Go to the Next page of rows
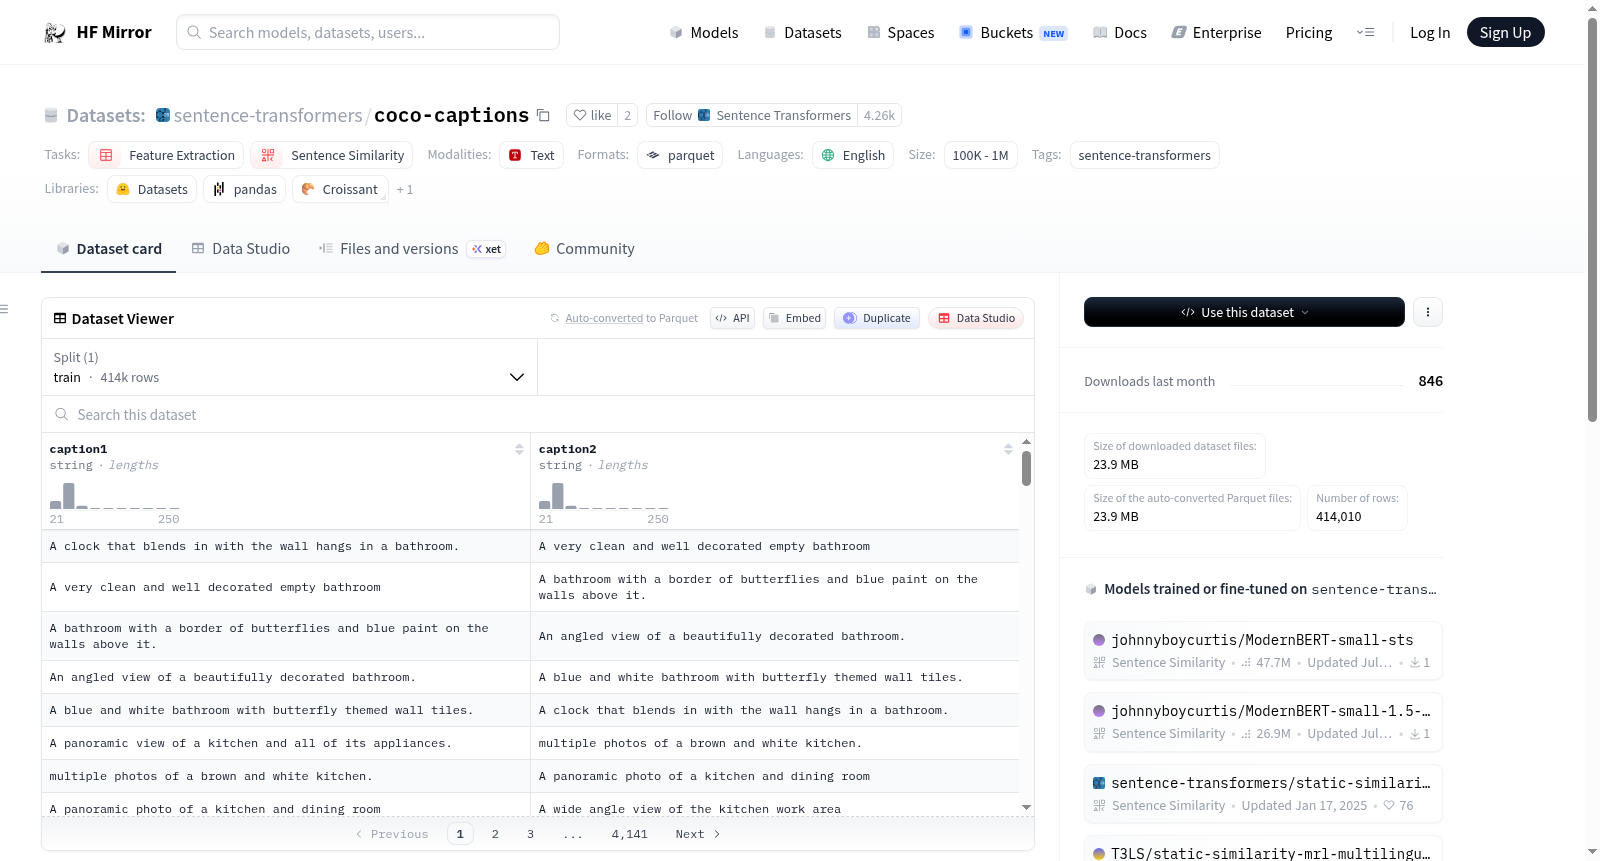The image size is (1600, 861). (x=698, y=834)
